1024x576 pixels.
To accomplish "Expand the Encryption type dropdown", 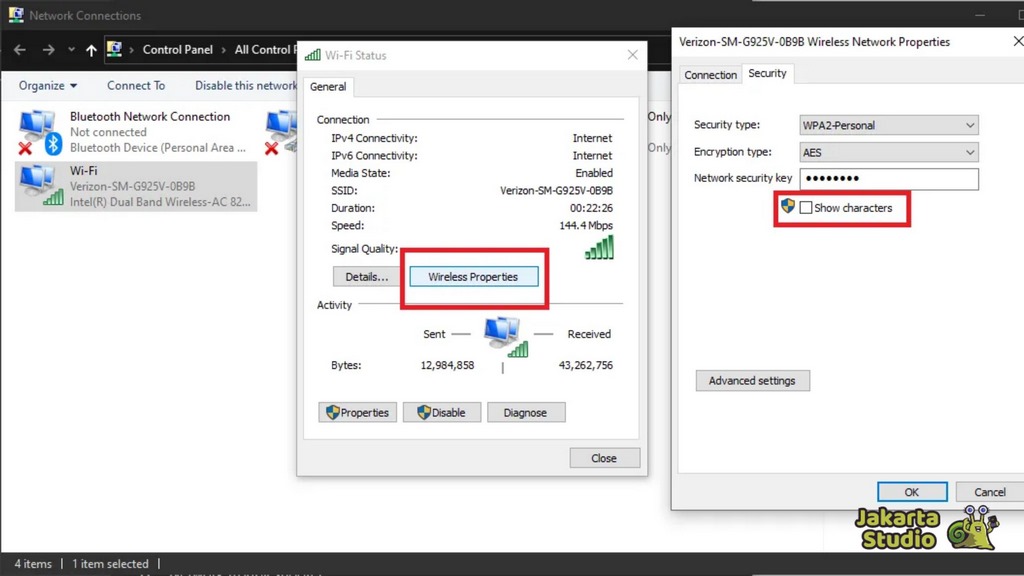I will [888, 152].
